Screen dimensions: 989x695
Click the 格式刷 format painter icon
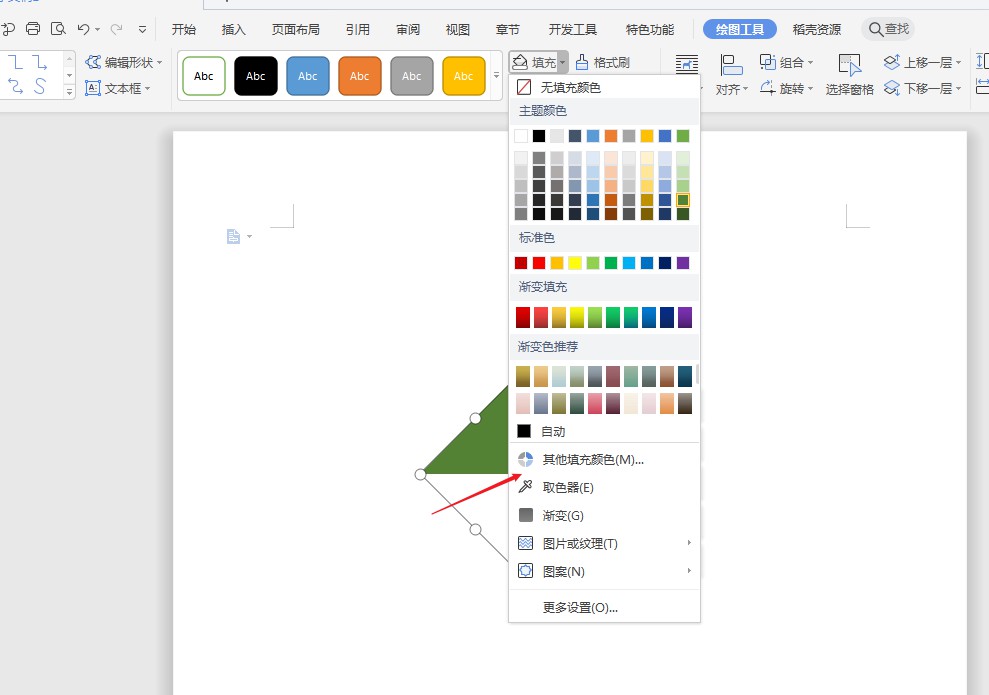point(603,63)
